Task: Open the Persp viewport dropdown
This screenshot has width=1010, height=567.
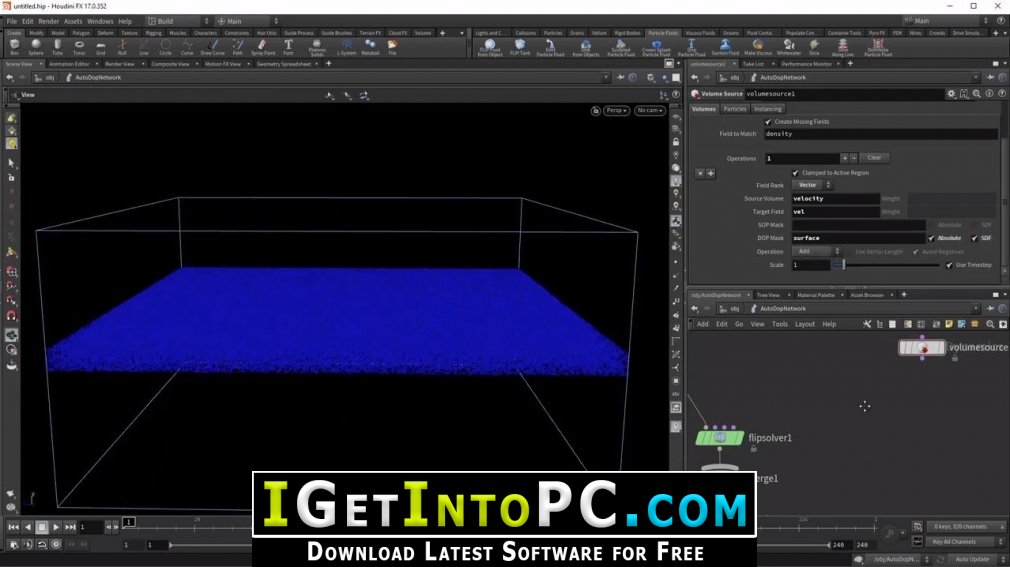Action: point(616,110)
